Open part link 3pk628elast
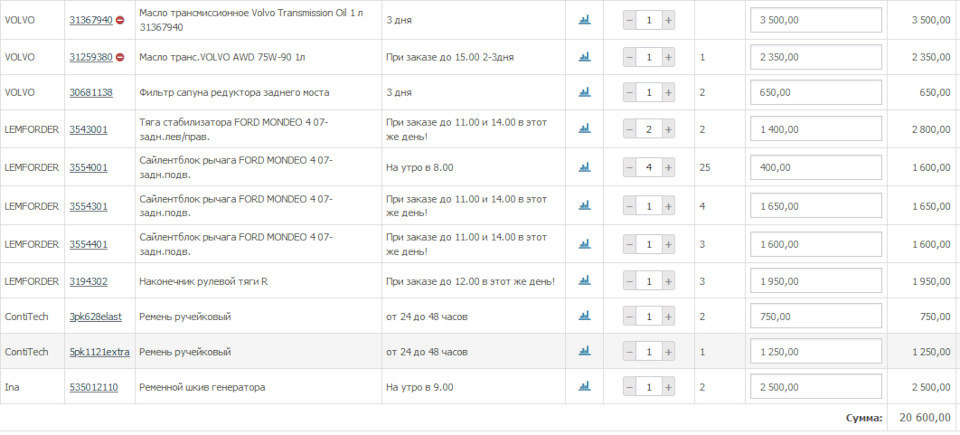This screenshot has width=960, height=435. point(96,316)
